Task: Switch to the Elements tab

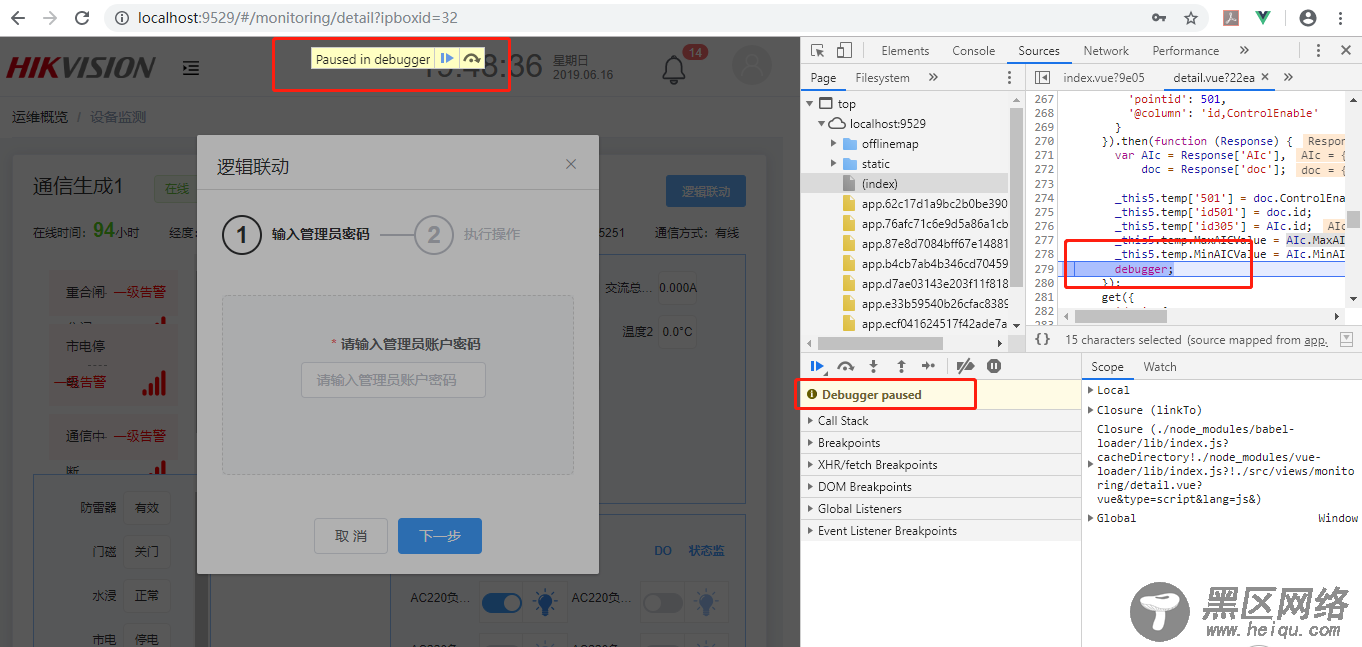Action: (905, 51)
